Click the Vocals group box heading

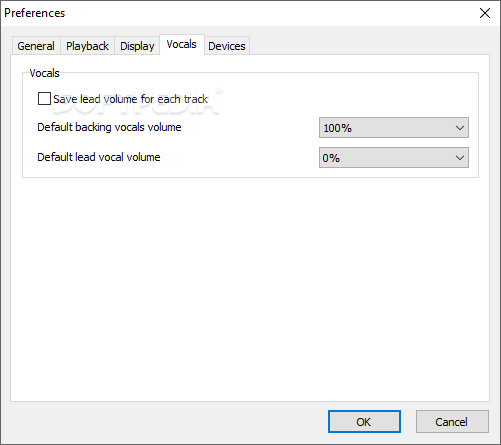(x=44, y=73)
